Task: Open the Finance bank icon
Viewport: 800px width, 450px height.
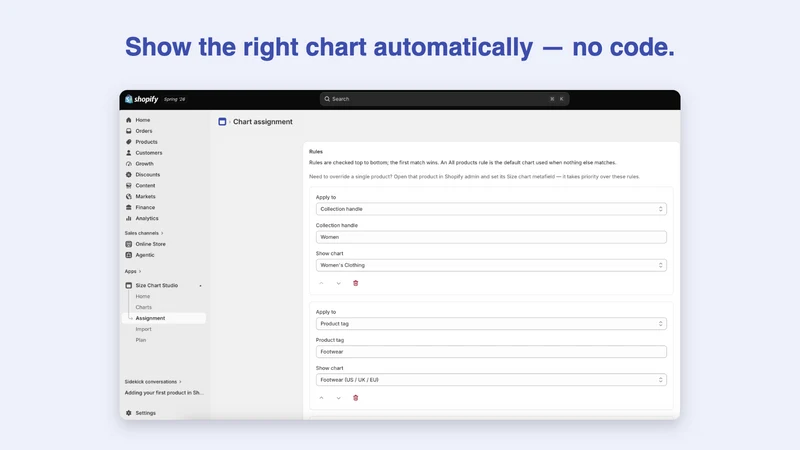Action: [x=129, y=207]
